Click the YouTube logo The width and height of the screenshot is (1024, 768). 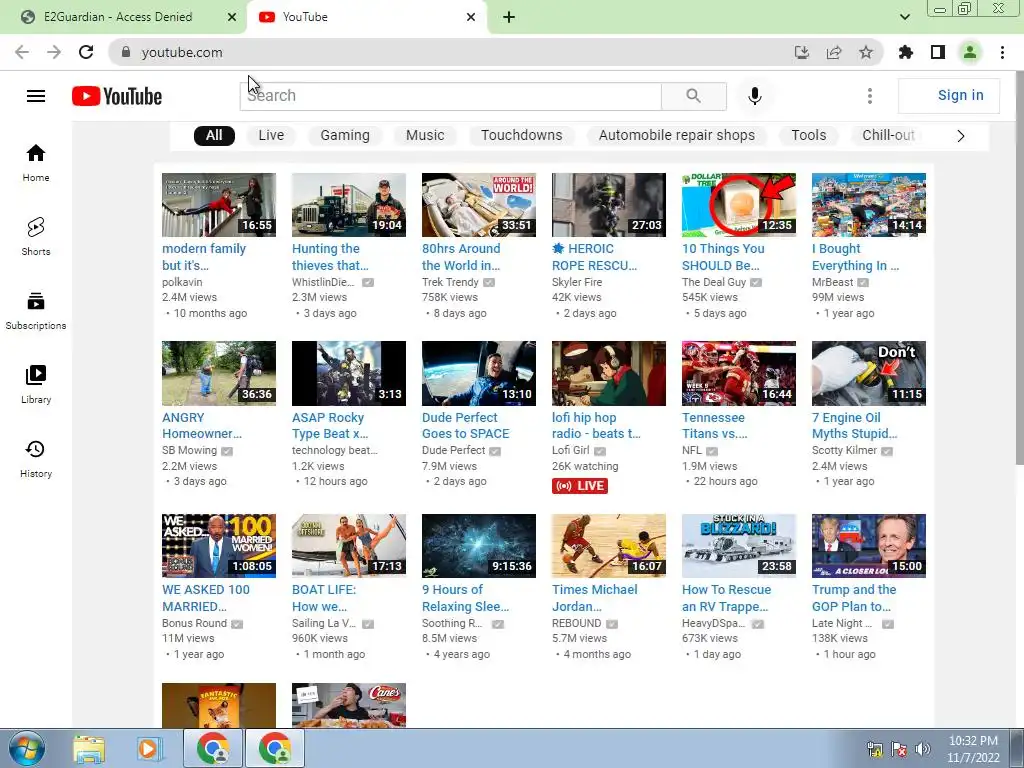(x=117, y=96)
